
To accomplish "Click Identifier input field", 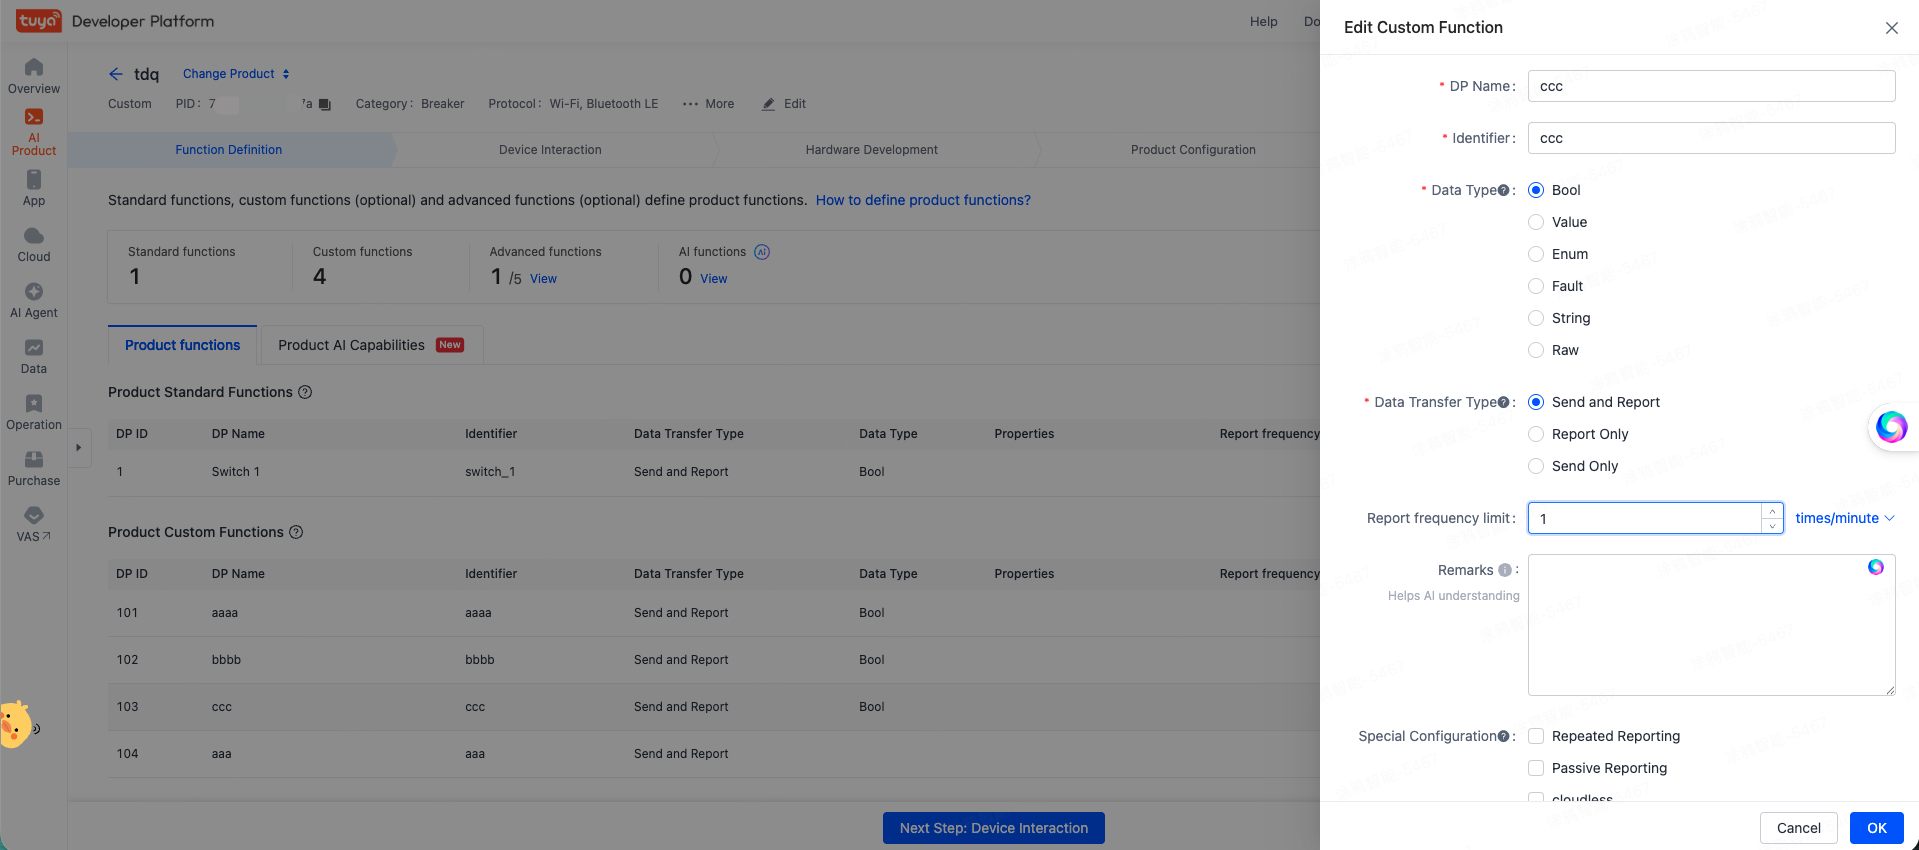I will pos(1712,138).
